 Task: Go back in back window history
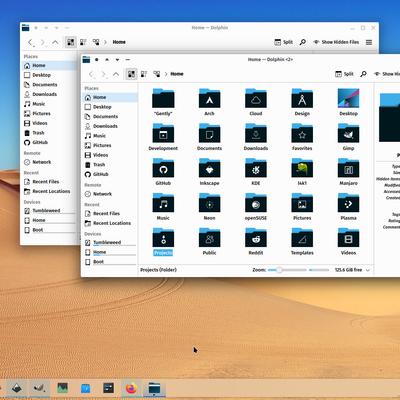coord(30,42)
